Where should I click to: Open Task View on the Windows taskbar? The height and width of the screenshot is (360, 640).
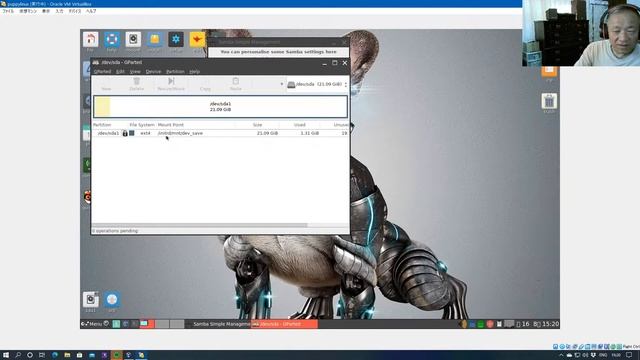pyautogui.click(x=42, y=355)
